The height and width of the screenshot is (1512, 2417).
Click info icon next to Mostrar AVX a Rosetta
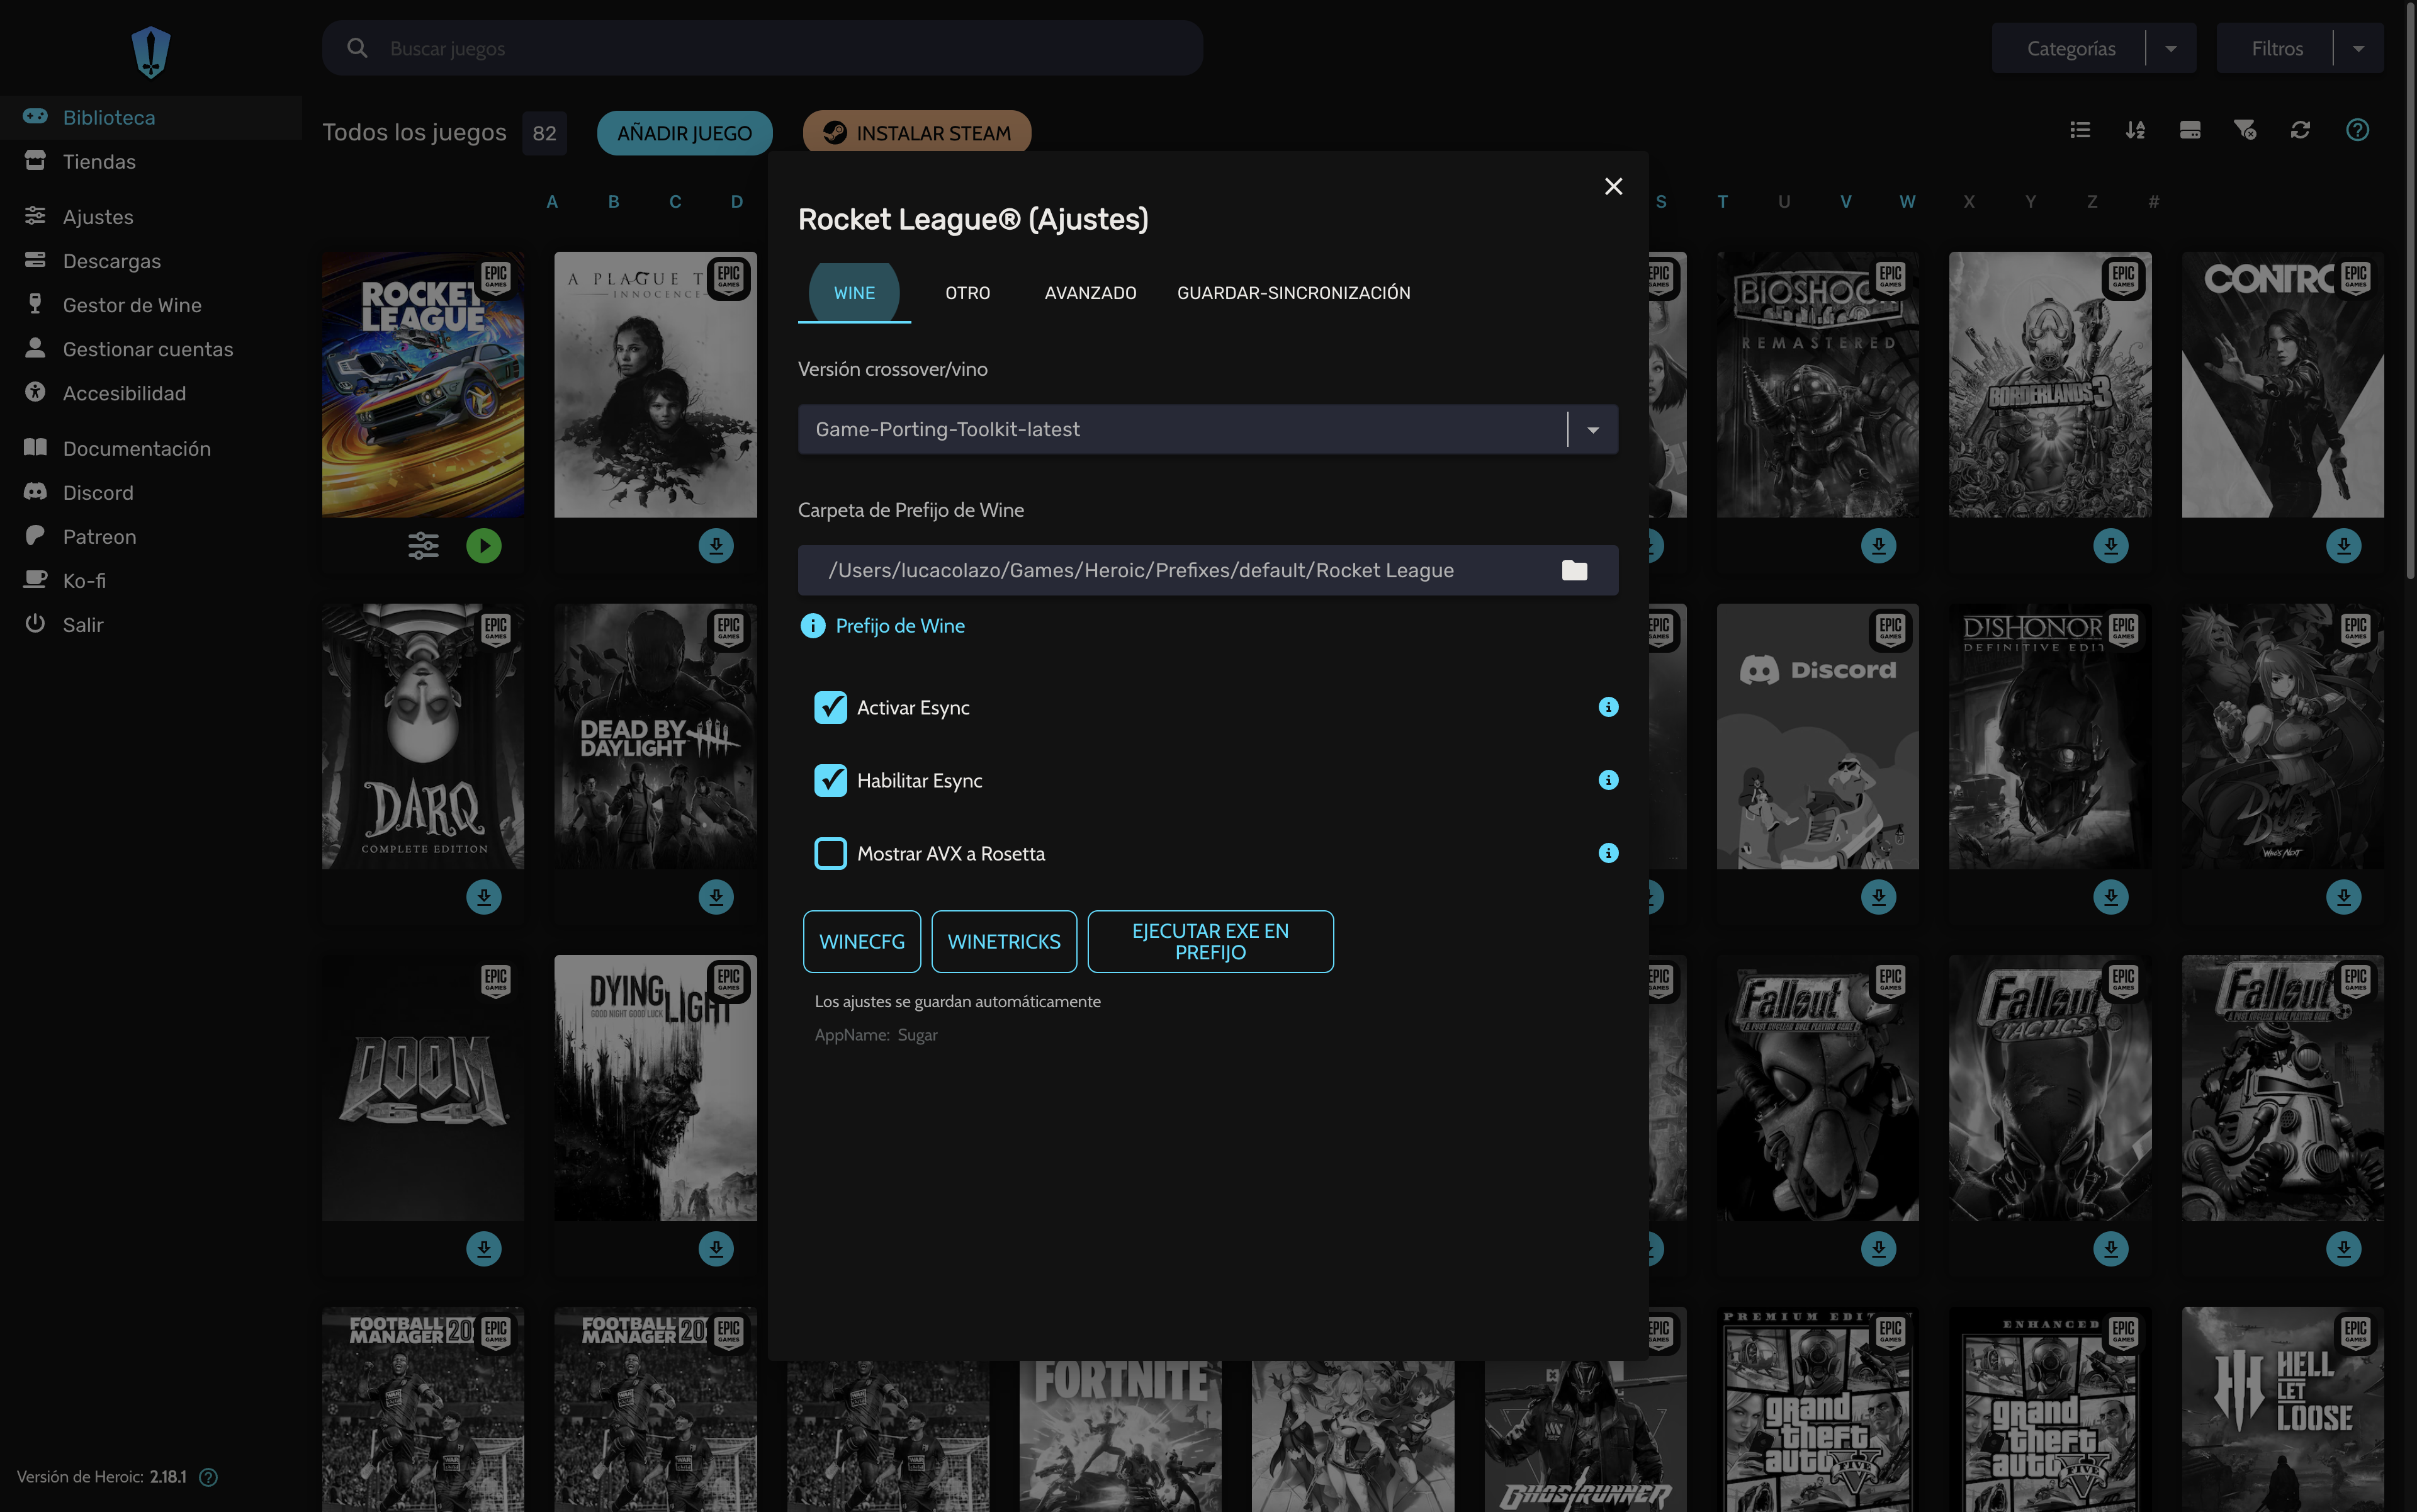tap(1608, 853)
